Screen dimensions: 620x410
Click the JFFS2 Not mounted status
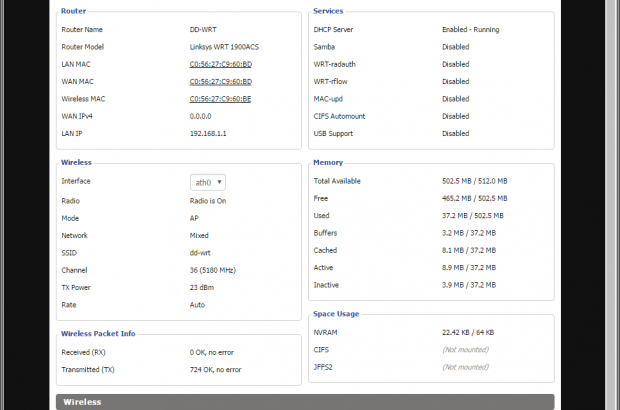coord(465,367)
